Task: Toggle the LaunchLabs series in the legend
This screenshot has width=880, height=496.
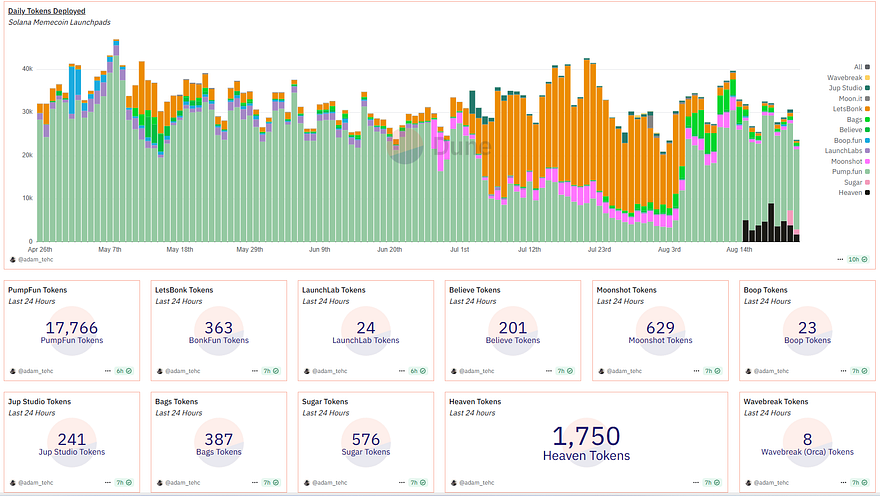Action: 847,150
